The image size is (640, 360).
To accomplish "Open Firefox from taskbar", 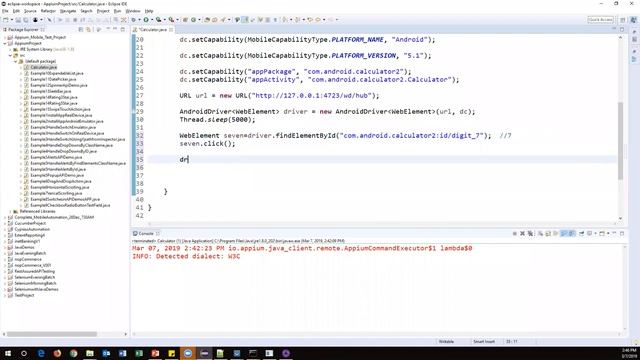I will click(x=57, y=353).
